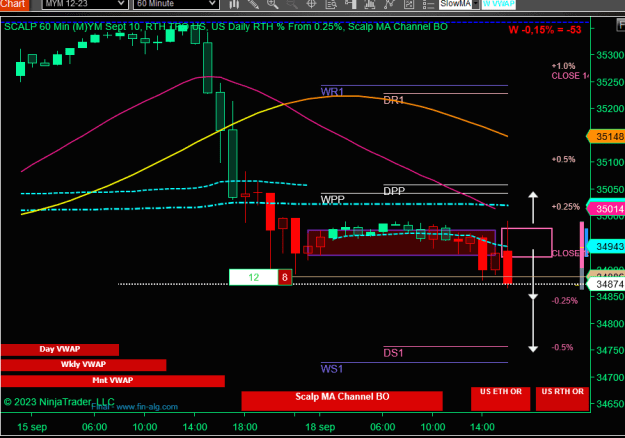This screenshot has width=625, height=438.
Task: Click the red 8 counter box
Action: [x=285, y=277]
